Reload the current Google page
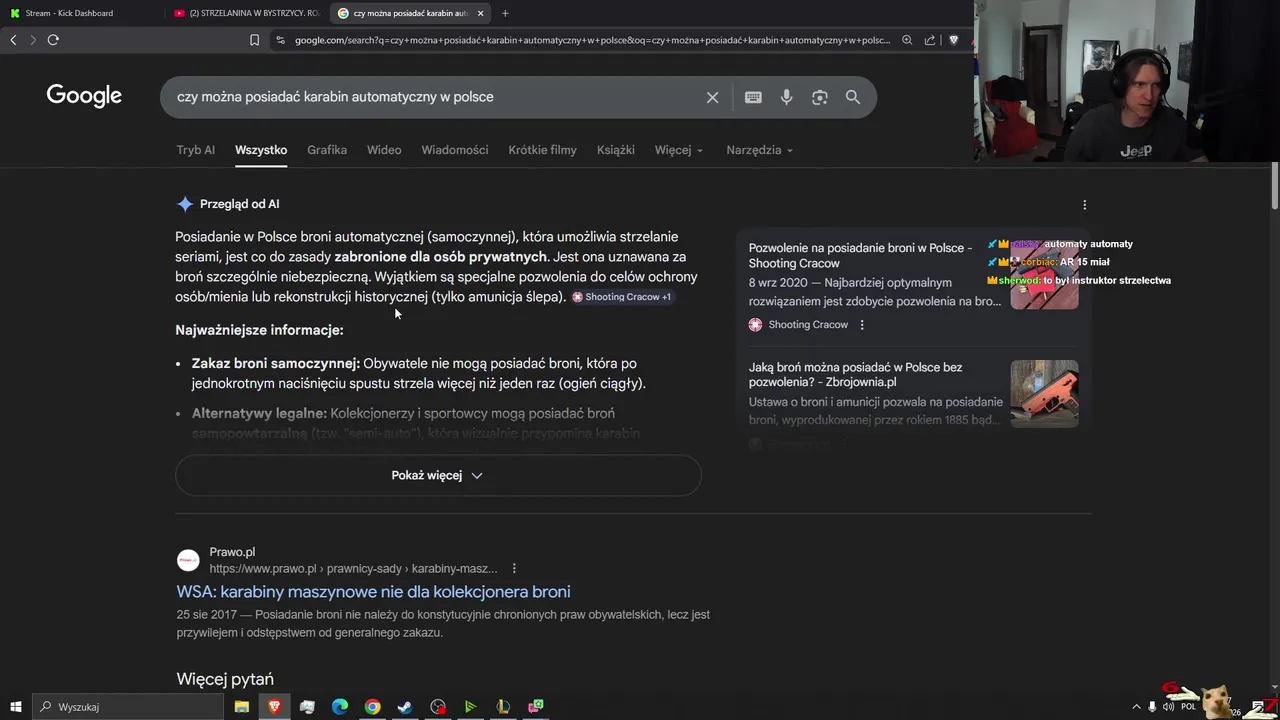This screenshot has height=720, width=1280. tap(53, 40)
